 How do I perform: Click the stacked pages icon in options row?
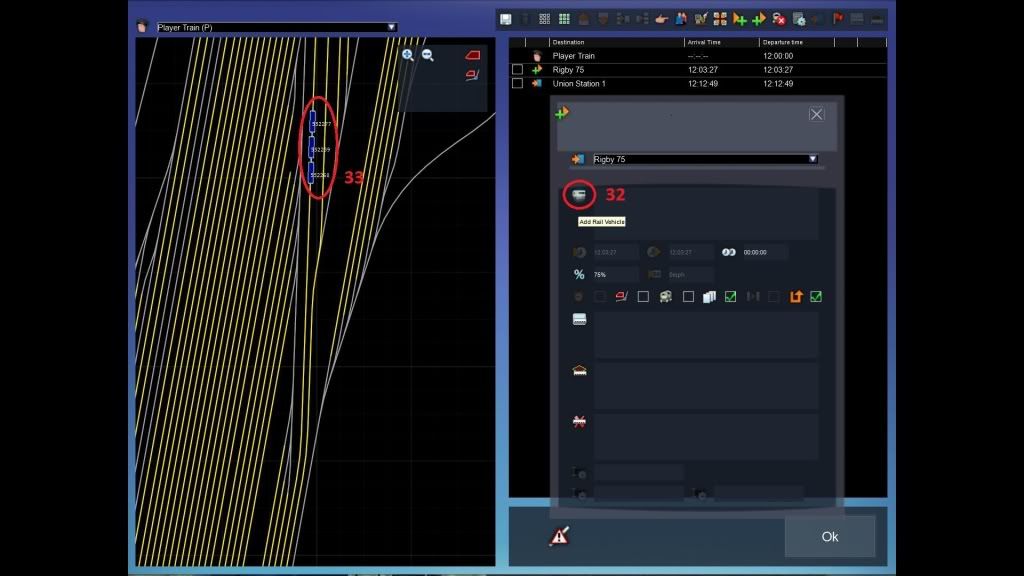[709, 296]
